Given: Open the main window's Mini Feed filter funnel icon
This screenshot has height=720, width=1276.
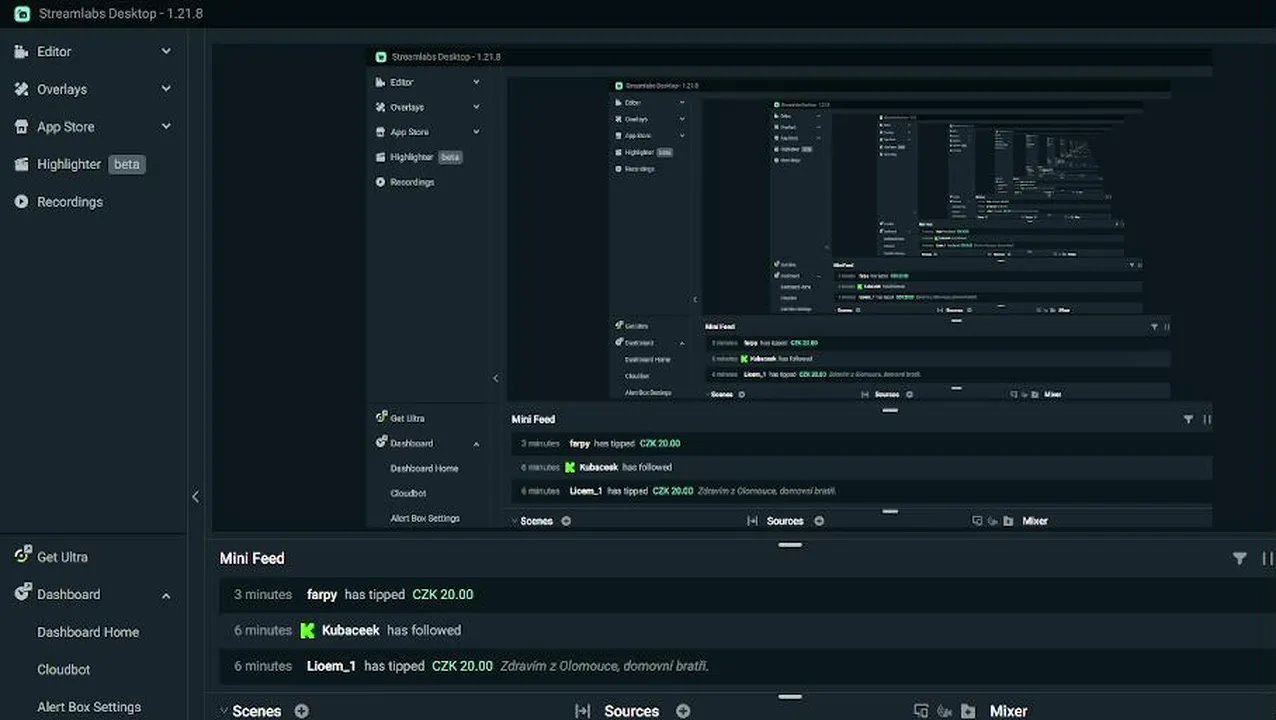Looking at the screenshot, I should point(1240,559).
